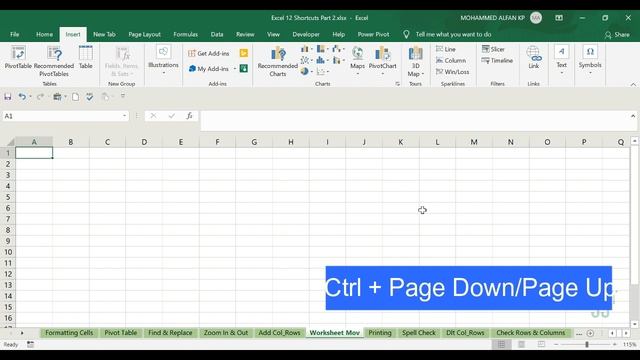The height and width of the screenshot is (360, 640).
Task: Click Tell me what you want to do
Action: [453, 34]
